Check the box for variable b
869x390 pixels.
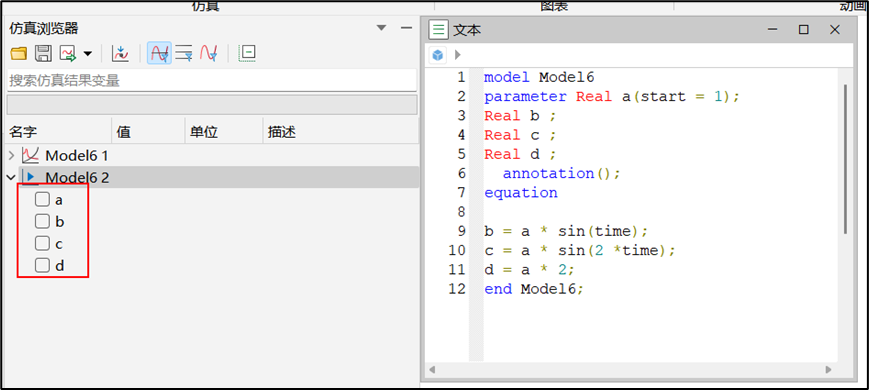[42, 221]
